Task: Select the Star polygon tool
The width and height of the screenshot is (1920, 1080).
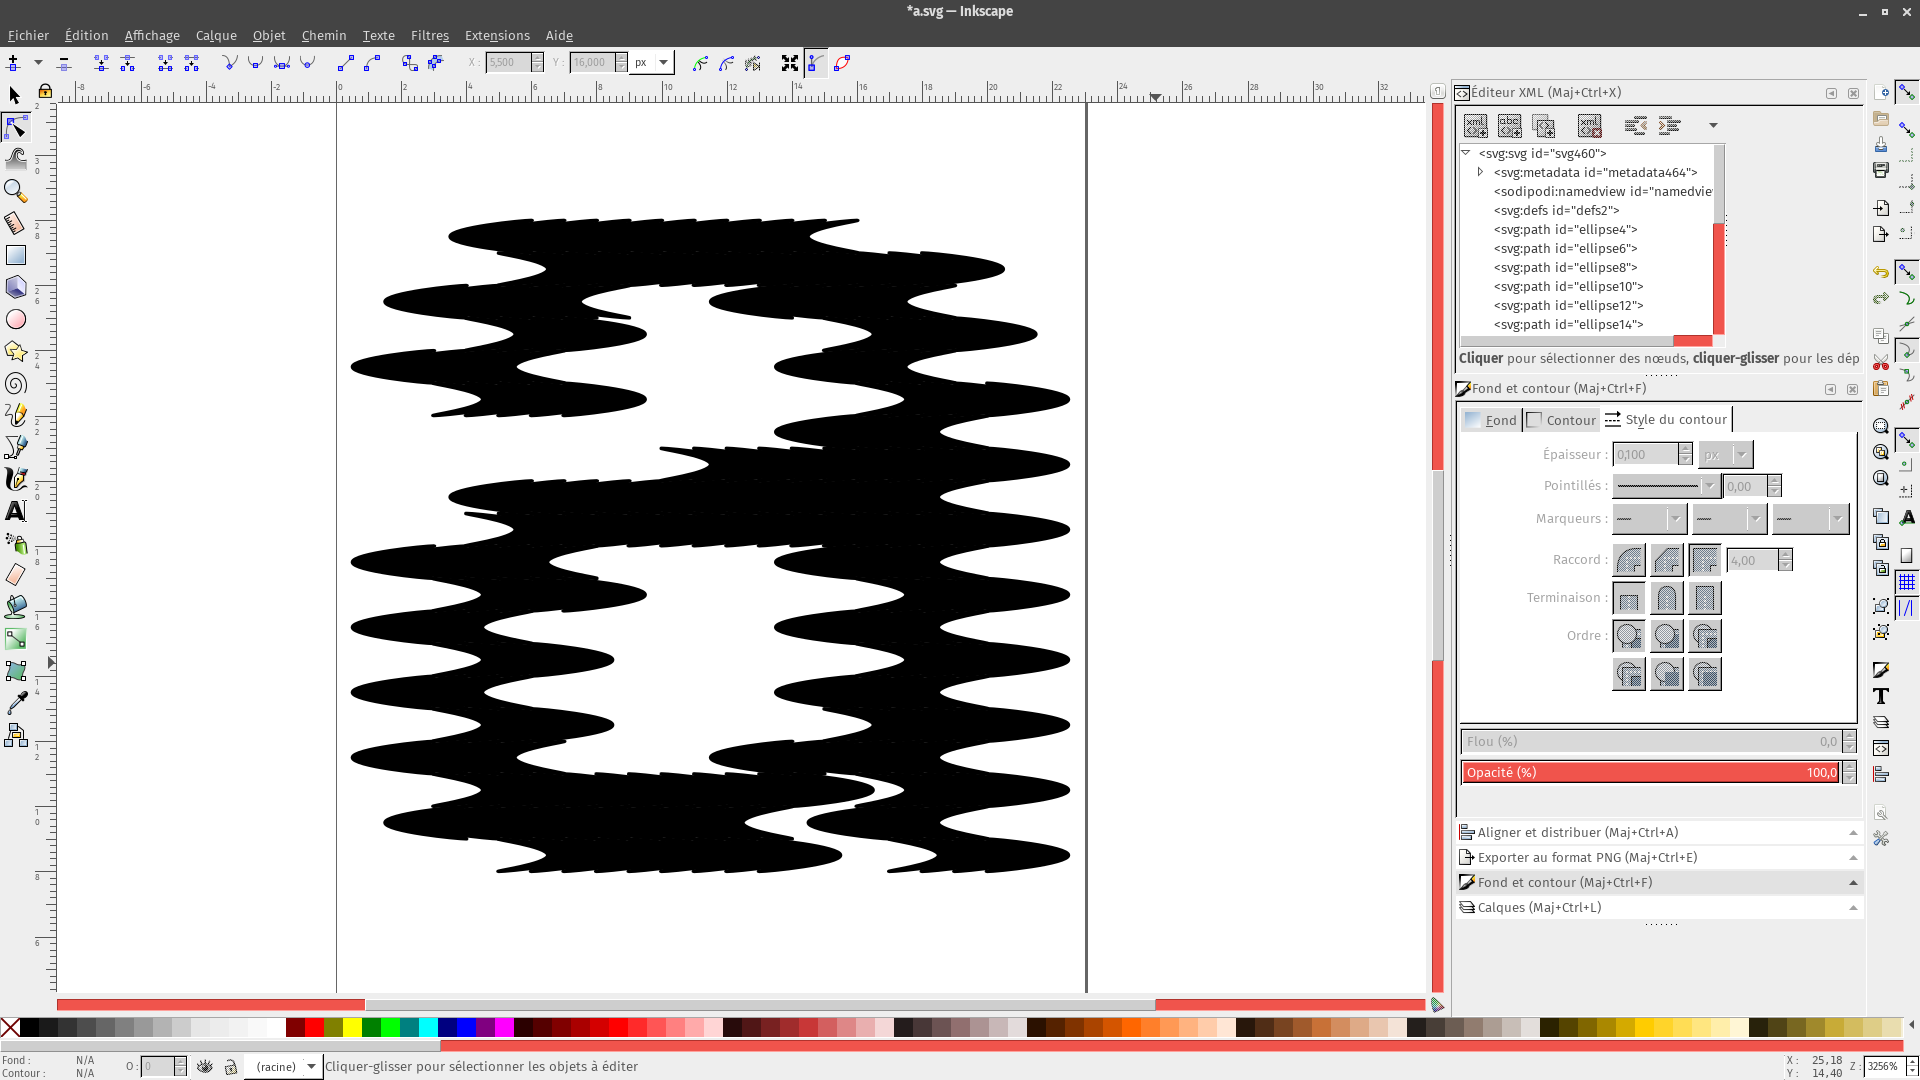Action: (x=15, y=351)
